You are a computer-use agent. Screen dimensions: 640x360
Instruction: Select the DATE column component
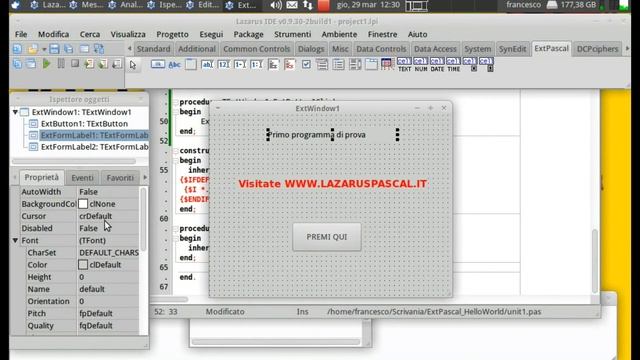pyautogui.click(x=437, y=64)
